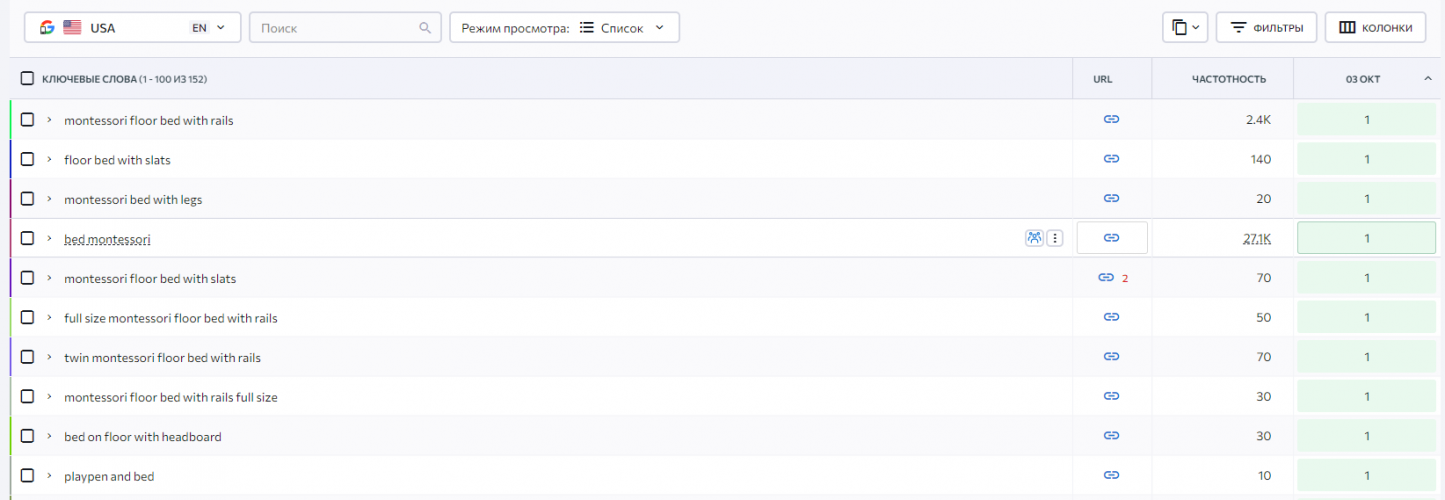This screenshot has height=500, width=1445.
Task: Open URL link icon for 'bed montessori'
Action: tap(1111, 238)
